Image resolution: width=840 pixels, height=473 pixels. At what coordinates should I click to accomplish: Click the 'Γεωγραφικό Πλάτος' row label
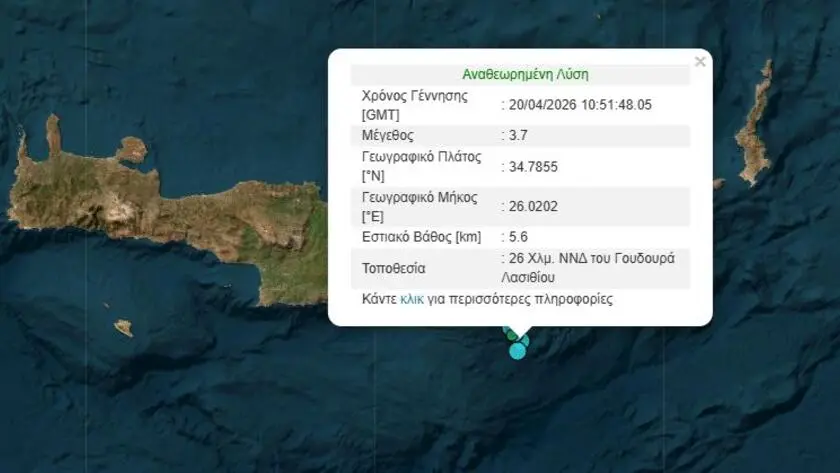coord(422,157)
